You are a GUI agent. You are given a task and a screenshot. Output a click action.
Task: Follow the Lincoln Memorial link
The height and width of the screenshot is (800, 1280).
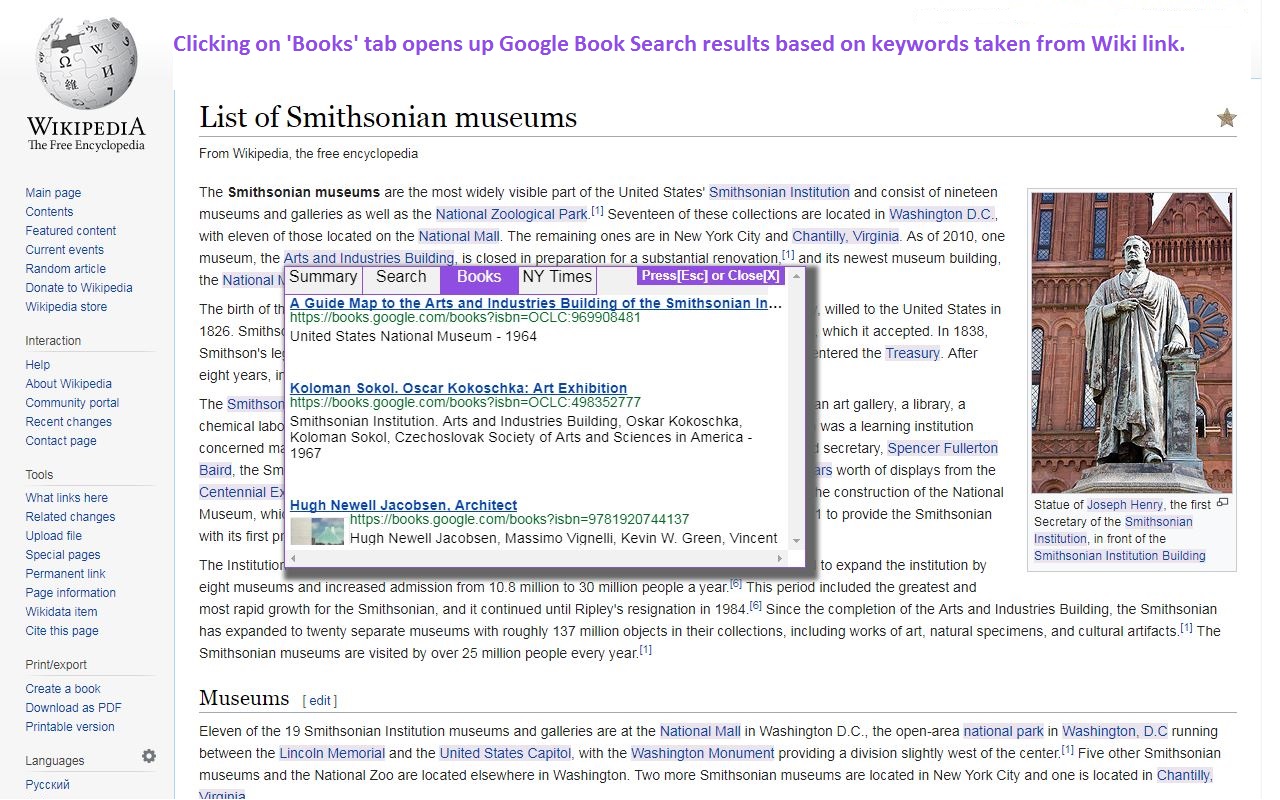[x=332, y=753]
